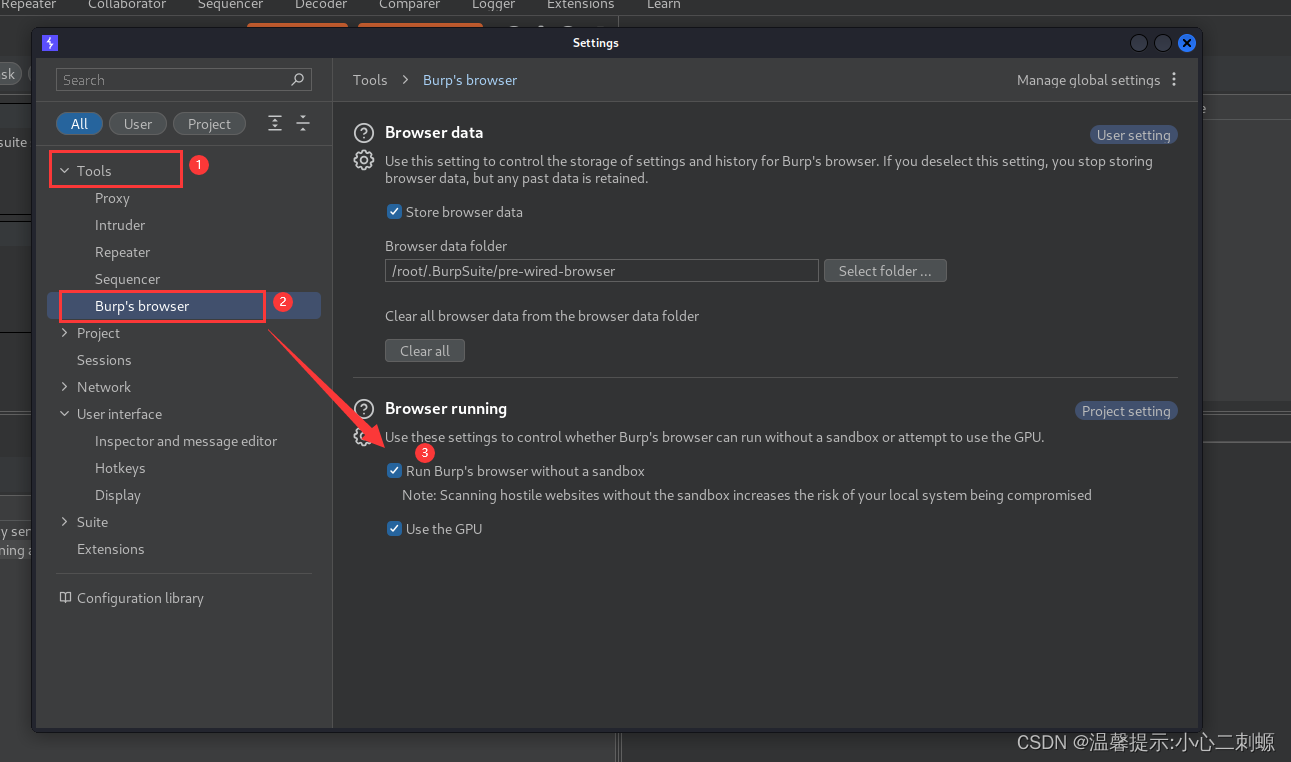1291x762 pixels.
Task: Click the Burp's browser breadcrumb
Action: pos(470,80)
